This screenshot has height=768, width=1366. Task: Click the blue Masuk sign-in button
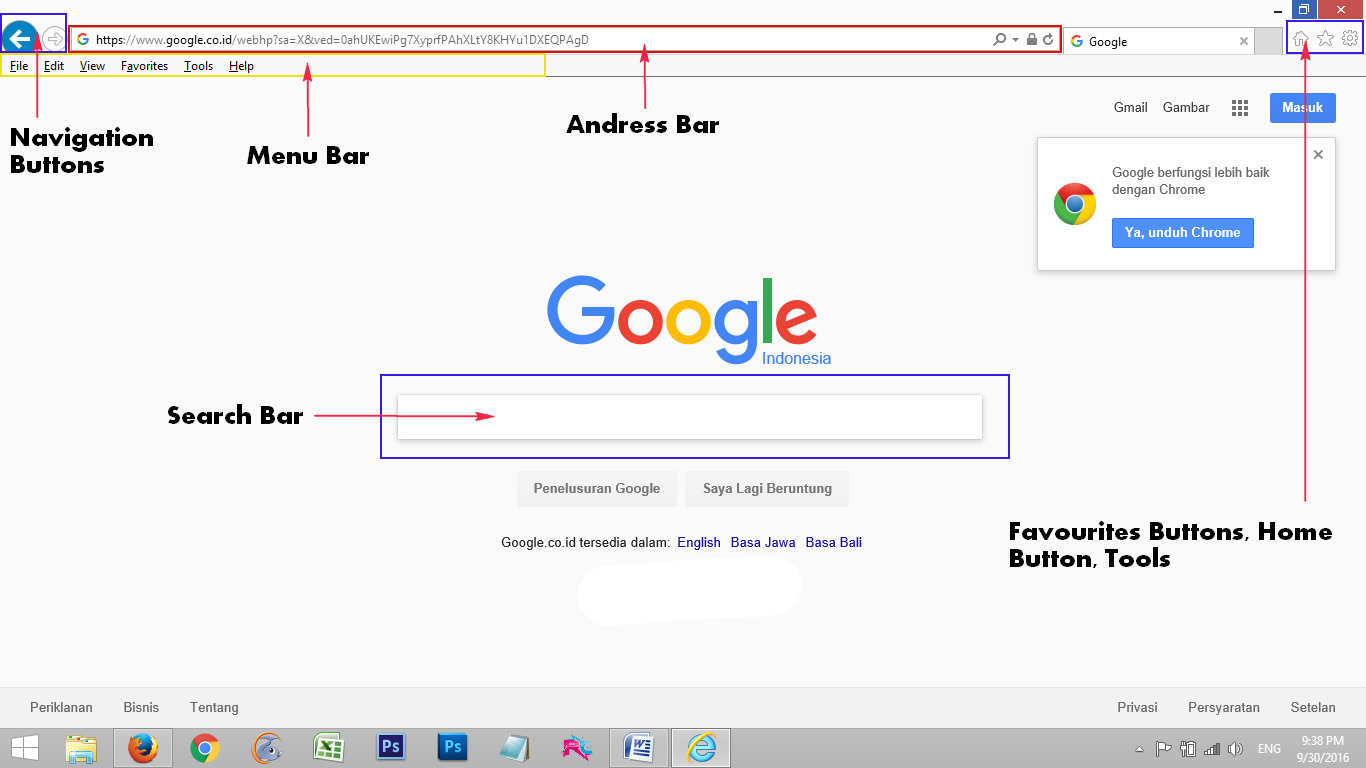coord(1303,107)
